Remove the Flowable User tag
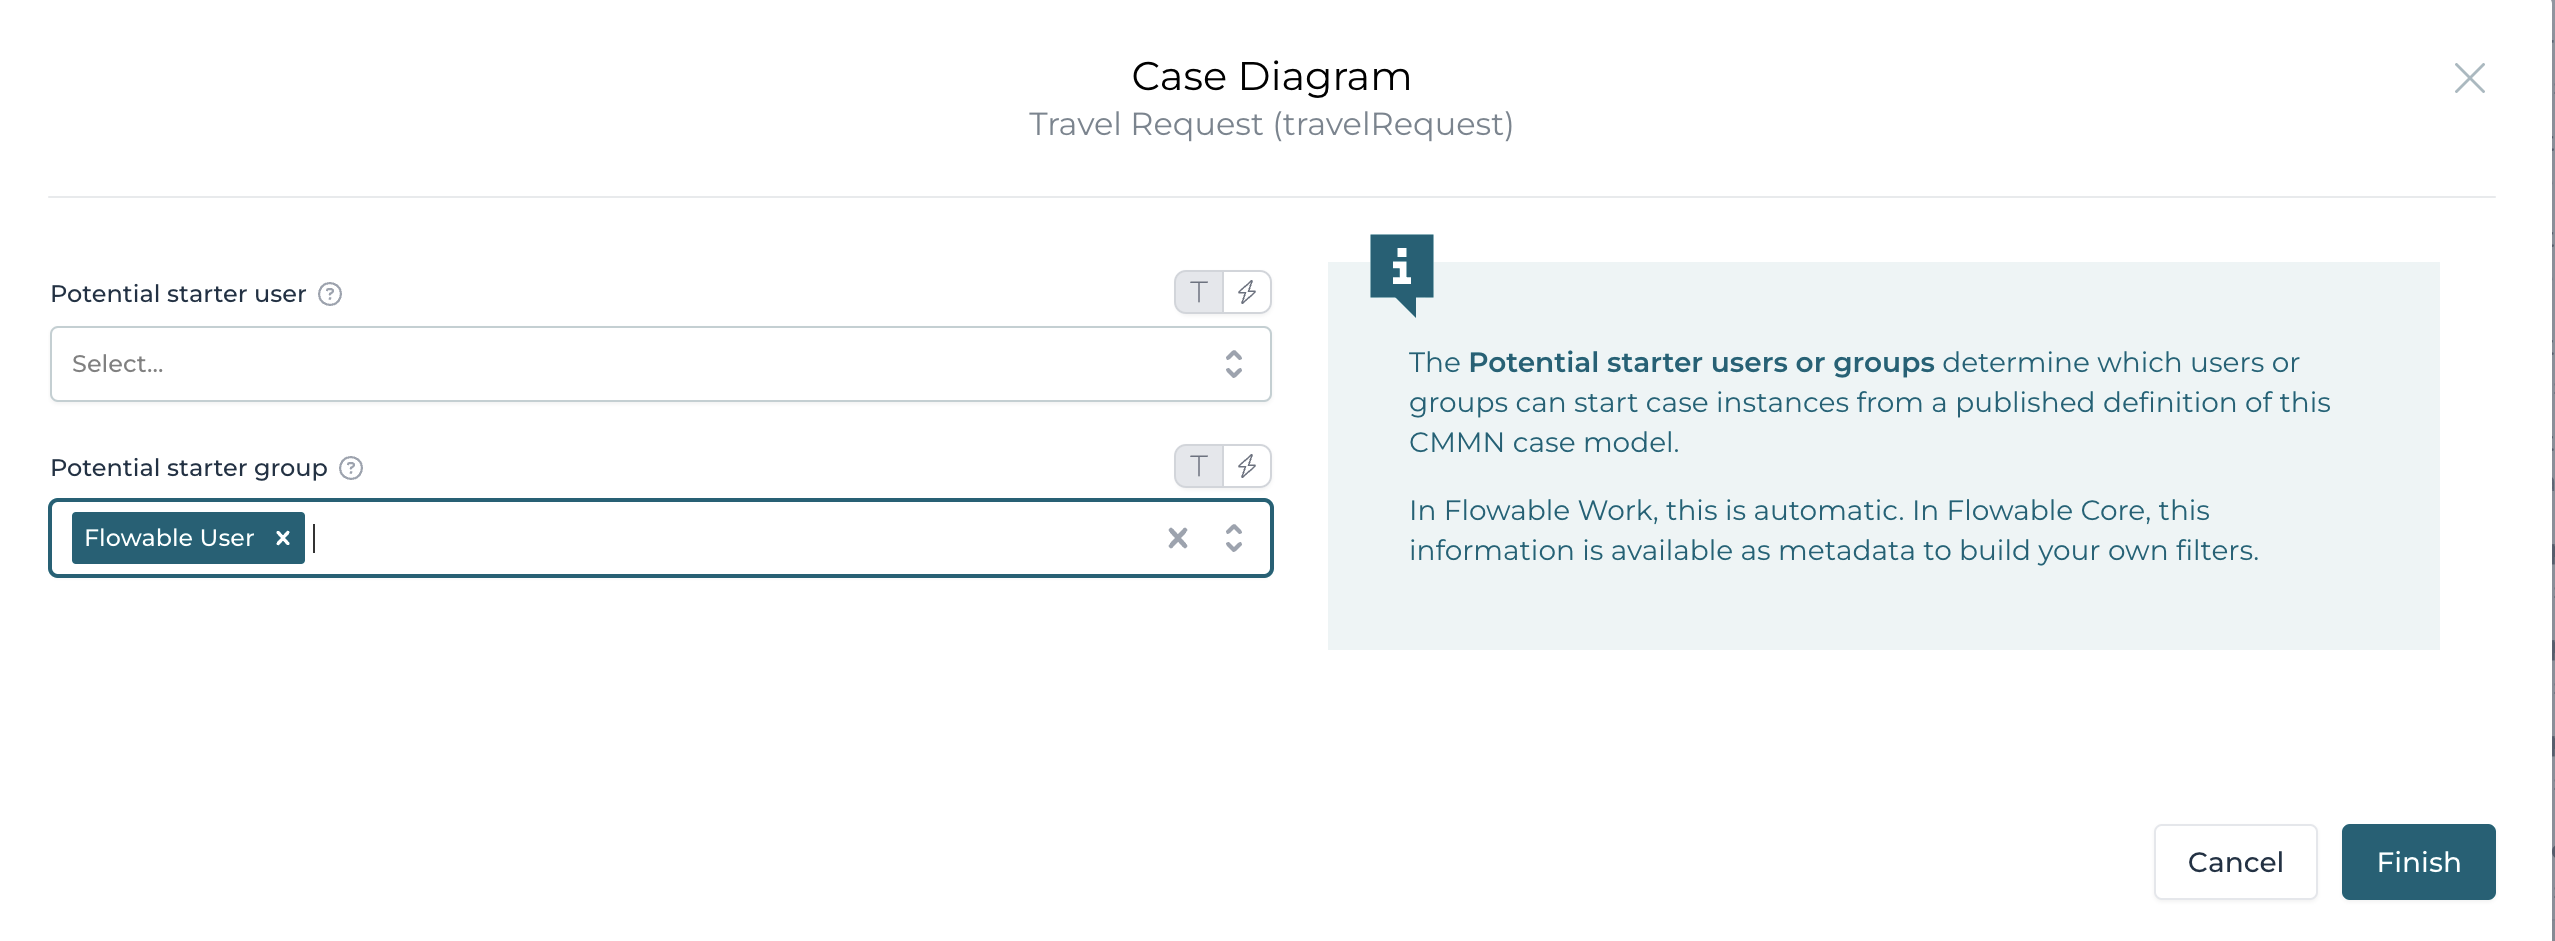 283,538
